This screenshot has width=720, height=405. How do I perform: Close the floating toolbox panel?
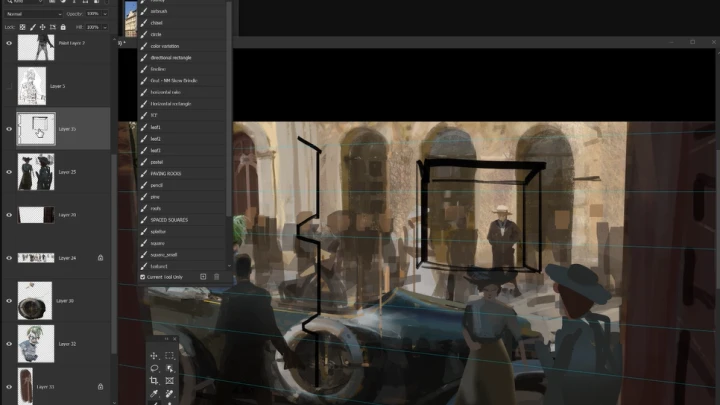pos(174,339)
